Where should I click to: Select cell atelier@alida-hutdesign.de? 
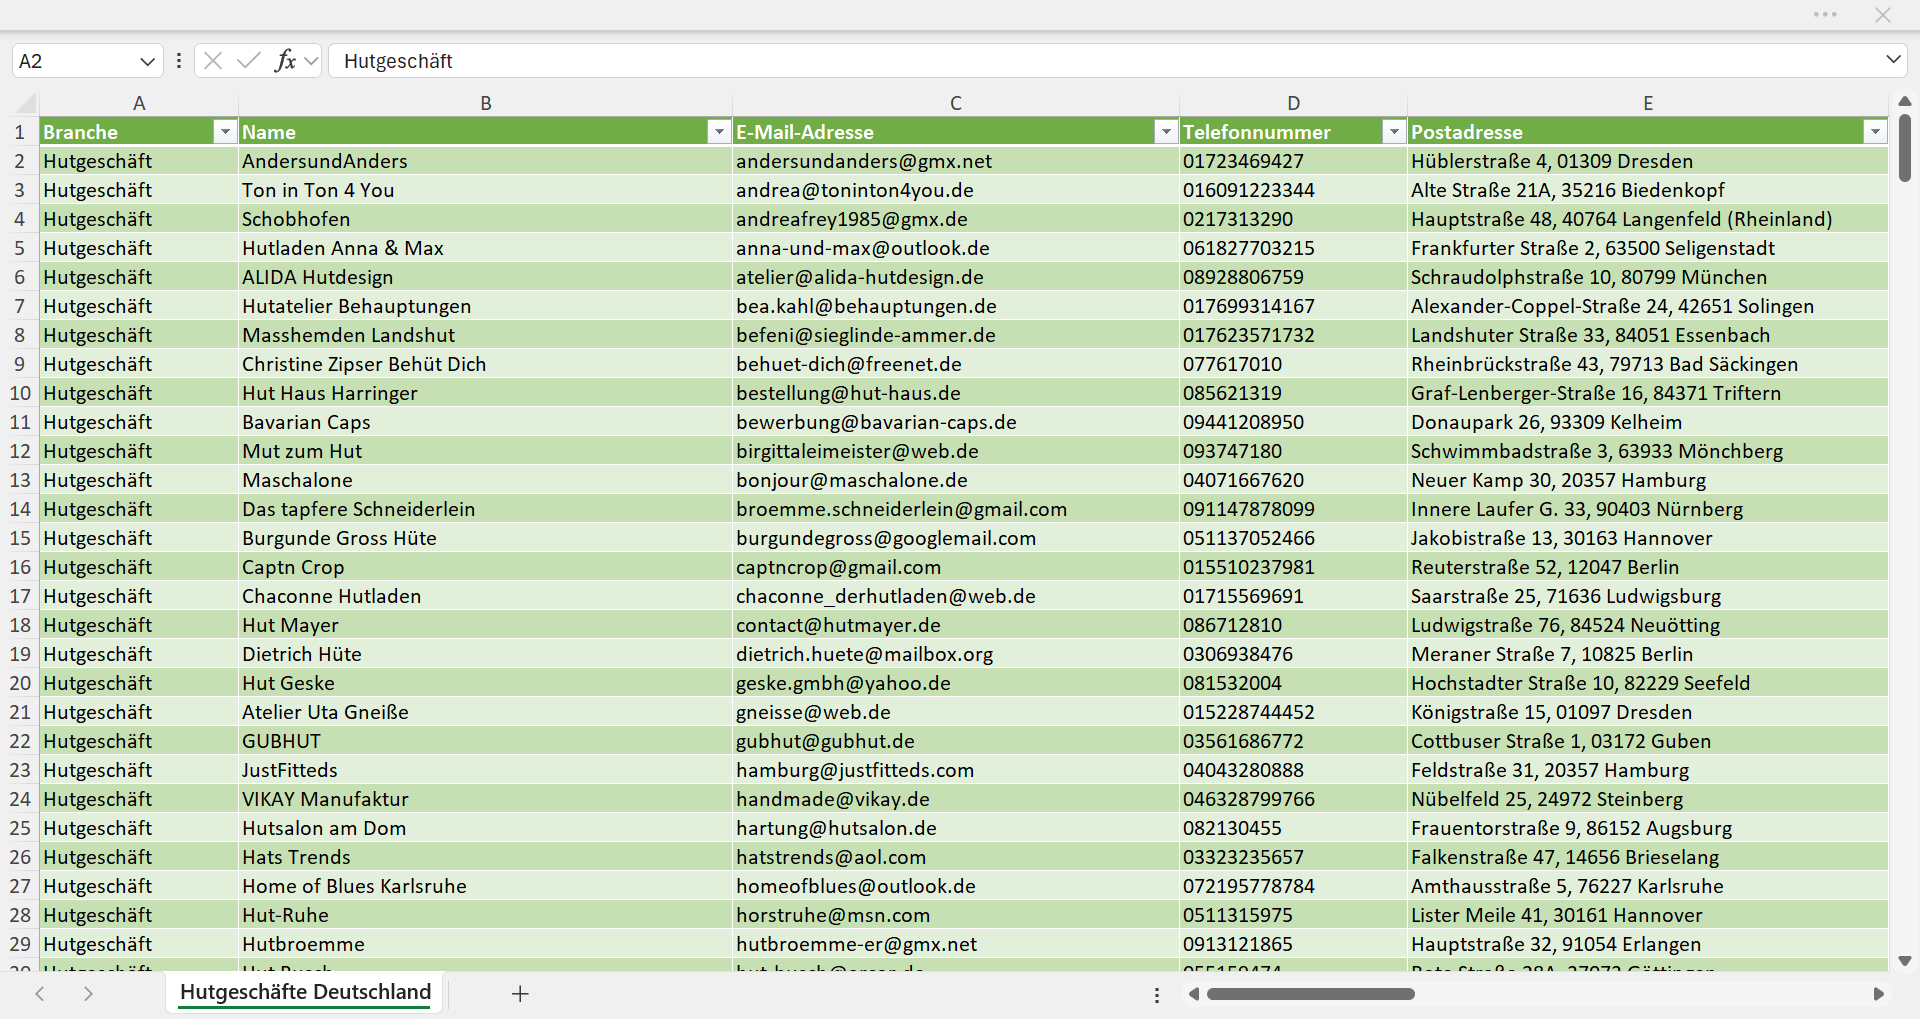[956, 277]
